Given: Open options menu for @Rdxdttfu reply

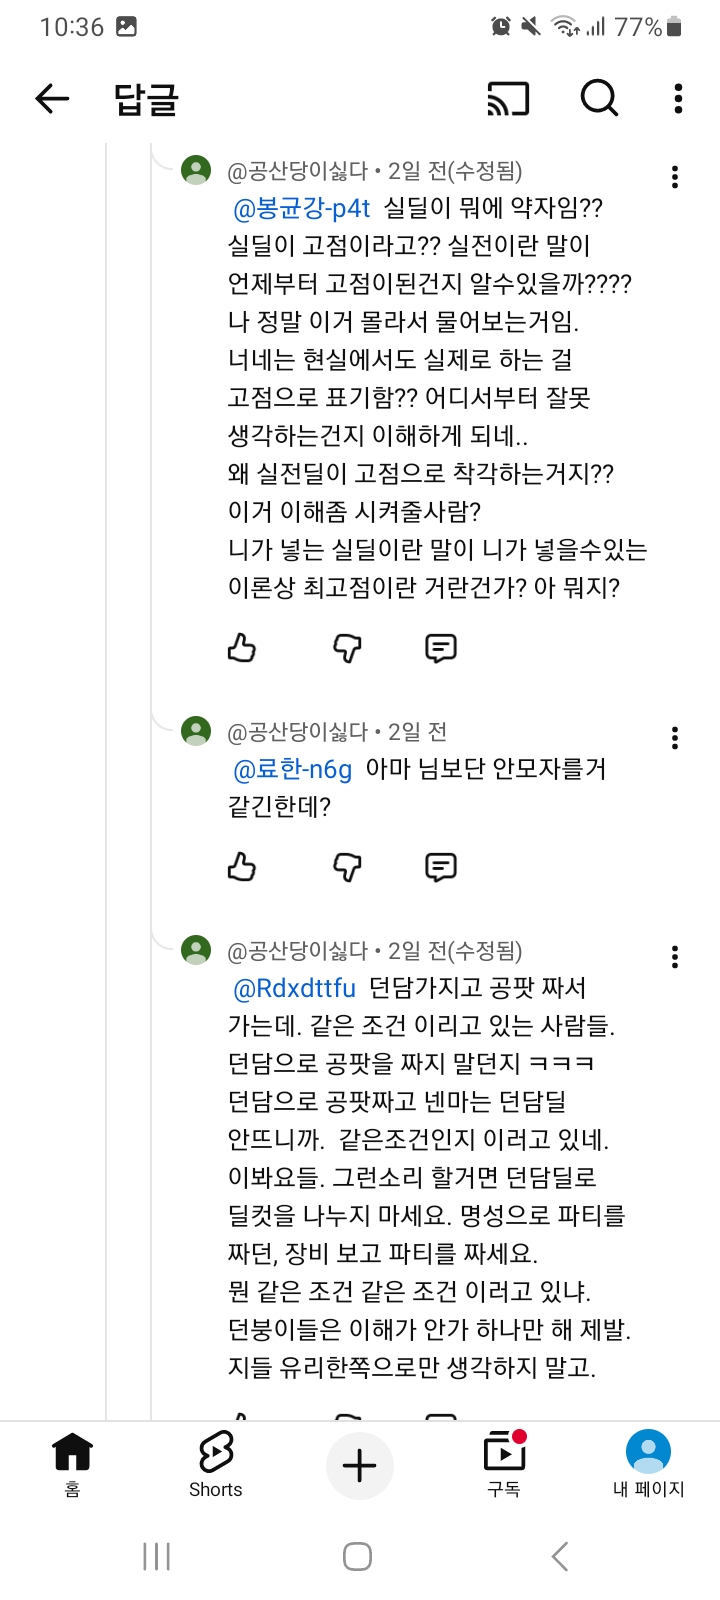Looking at the screenshot, I should click(x=675, y=957).
